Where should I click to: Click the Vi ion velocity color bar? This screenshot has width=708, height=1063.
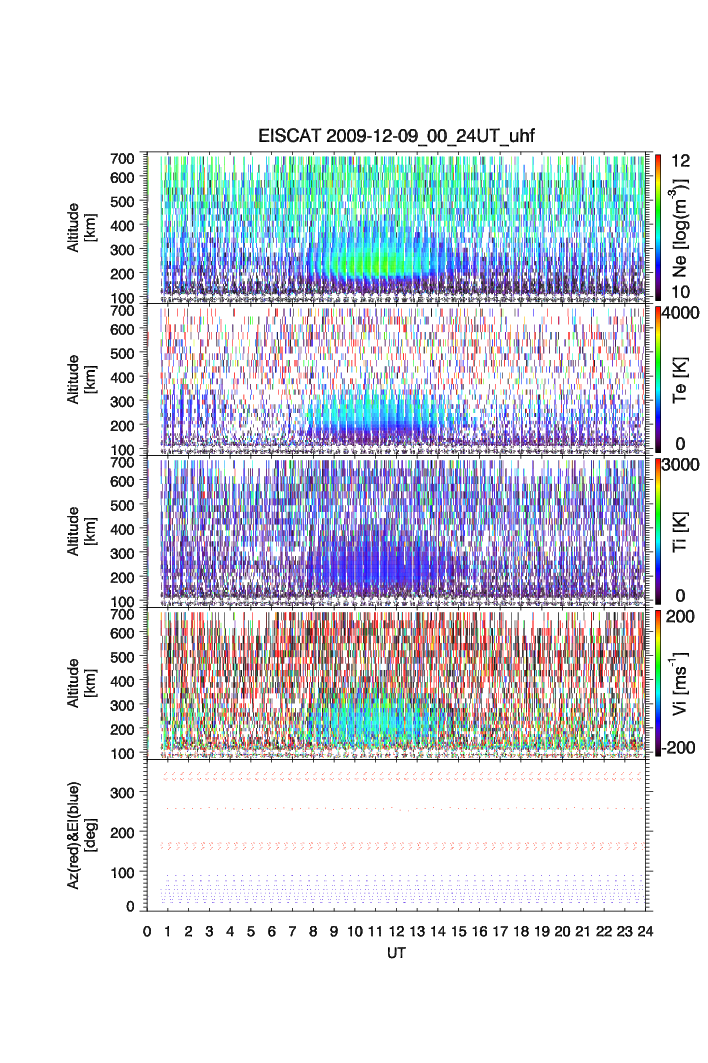coord(657,682)
